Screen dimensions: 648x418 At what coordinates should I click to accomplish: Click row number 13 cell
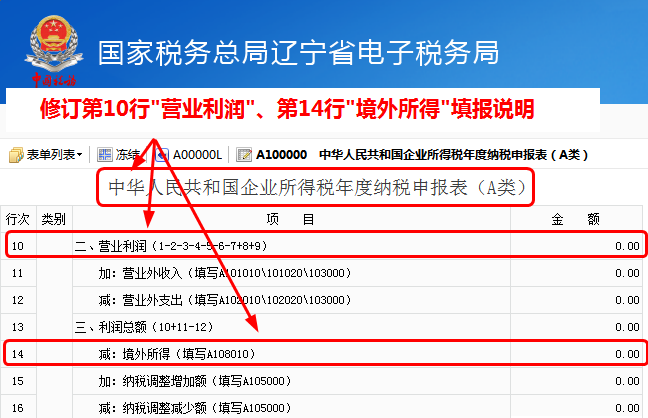coord(18,327)
